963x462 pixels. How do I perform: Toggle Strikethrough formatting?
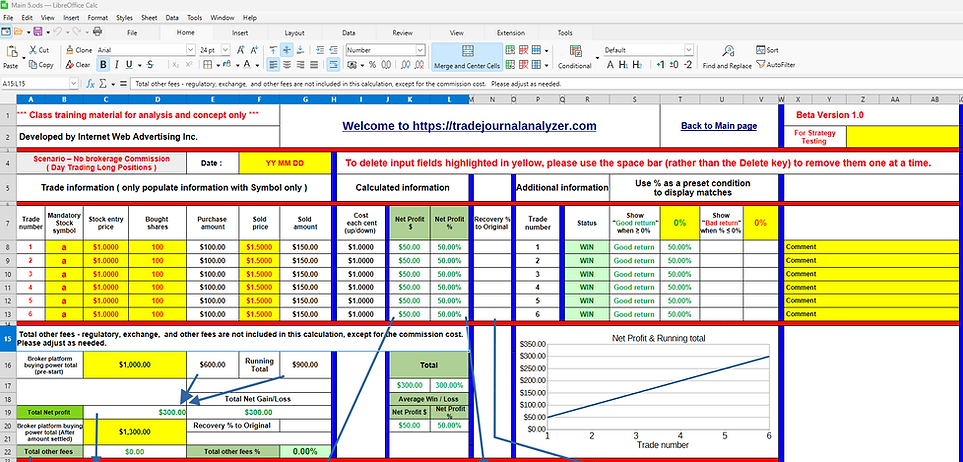coord(150,65)
